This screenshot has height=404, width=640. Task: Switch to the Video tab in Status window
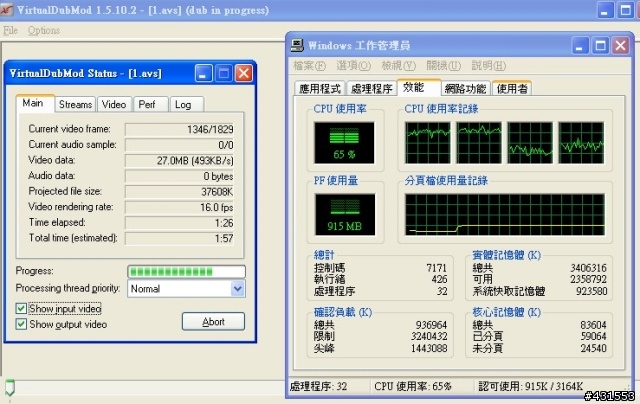[114, 104]
